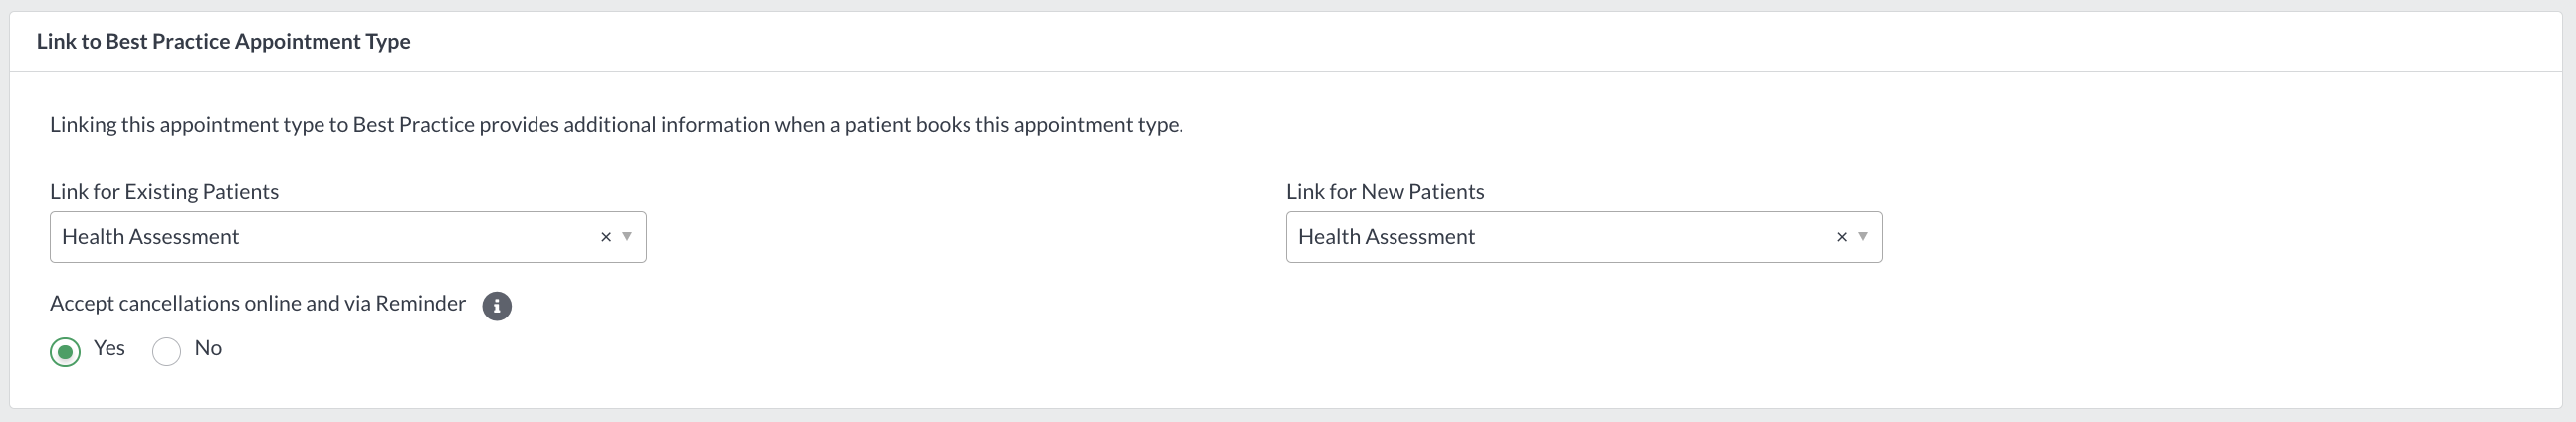Click the Linking this appointment type description text
The width and height of the screenshot is (2576, 422).
tap(616, 125)
